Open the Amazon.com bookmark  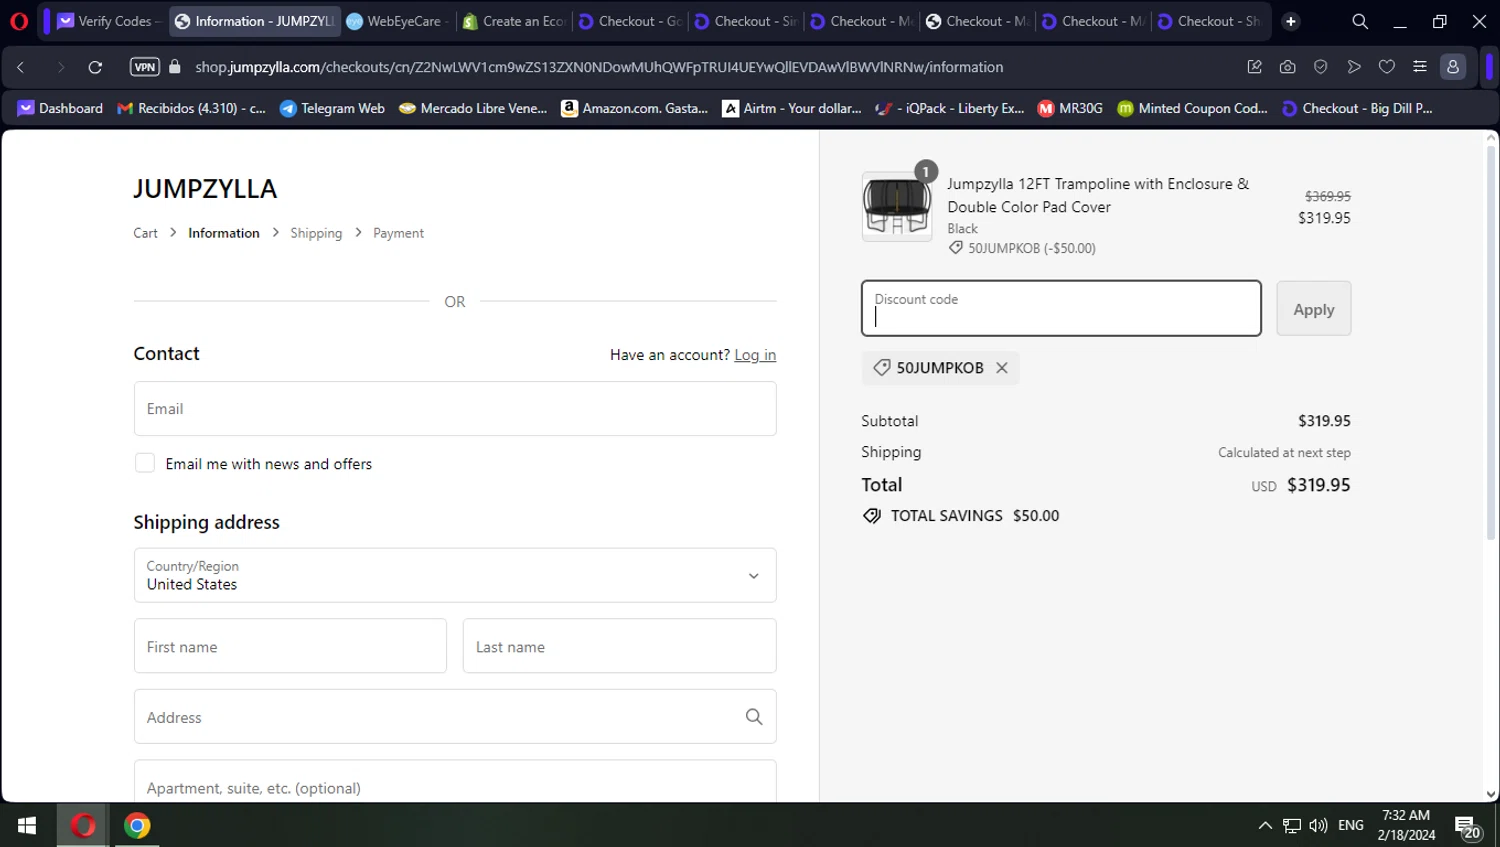634,108
